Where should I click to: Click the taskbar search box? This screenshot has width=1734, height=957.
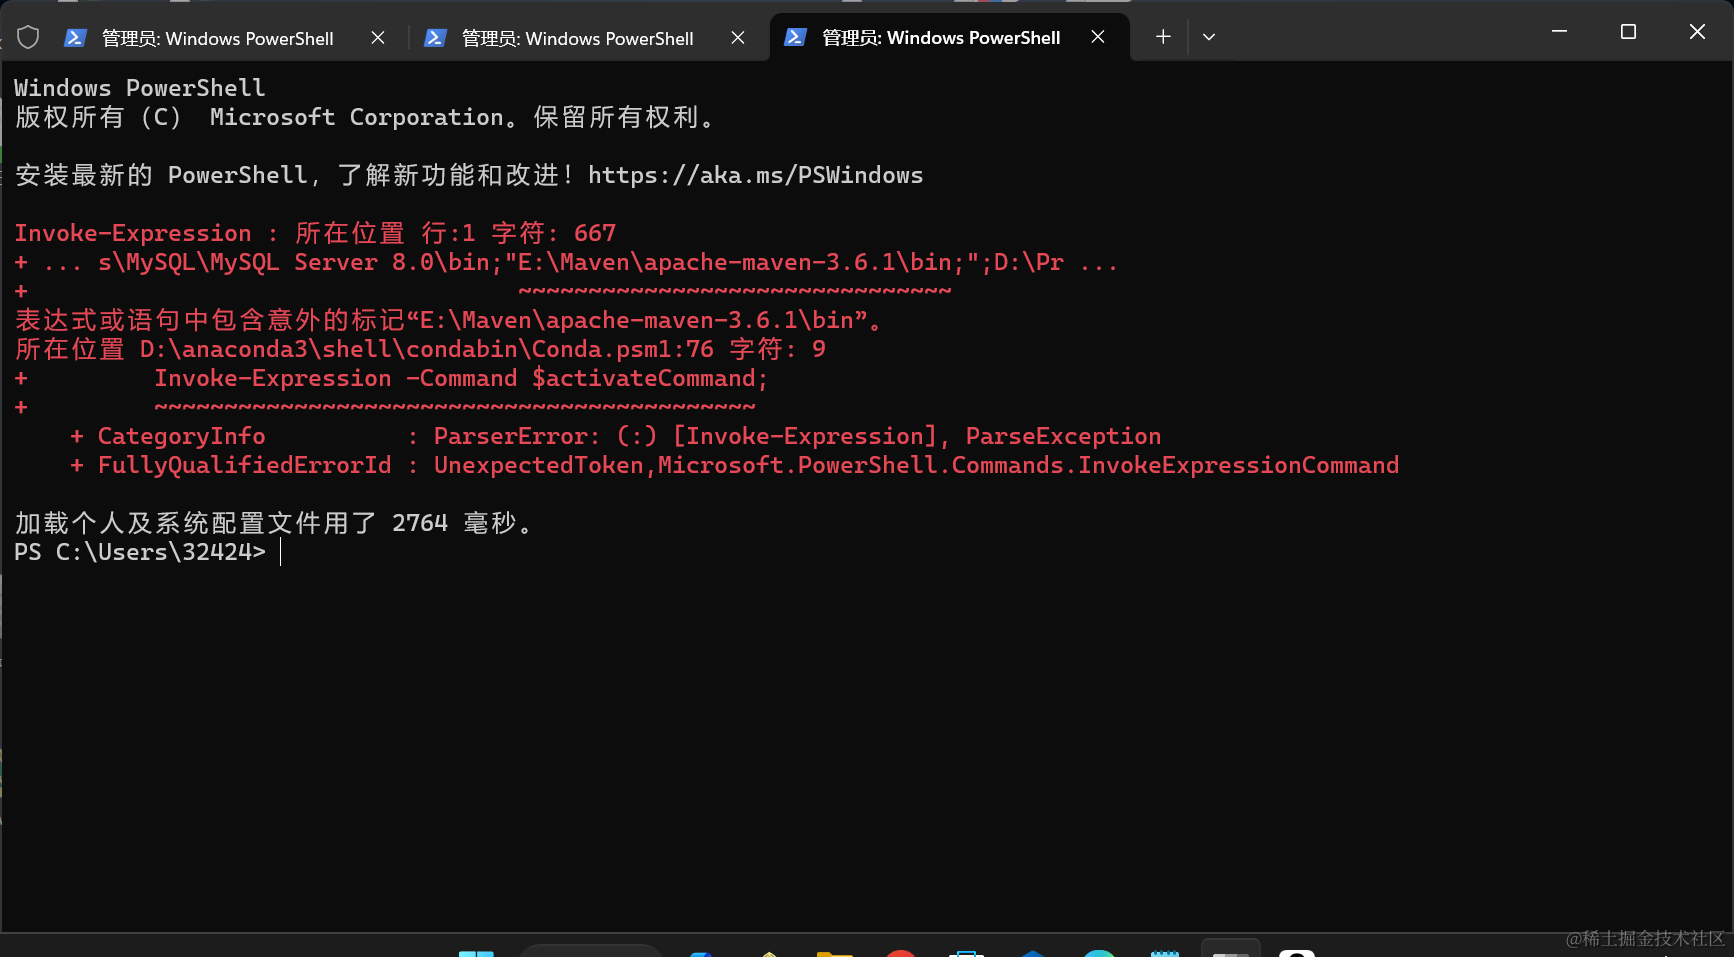592,951
